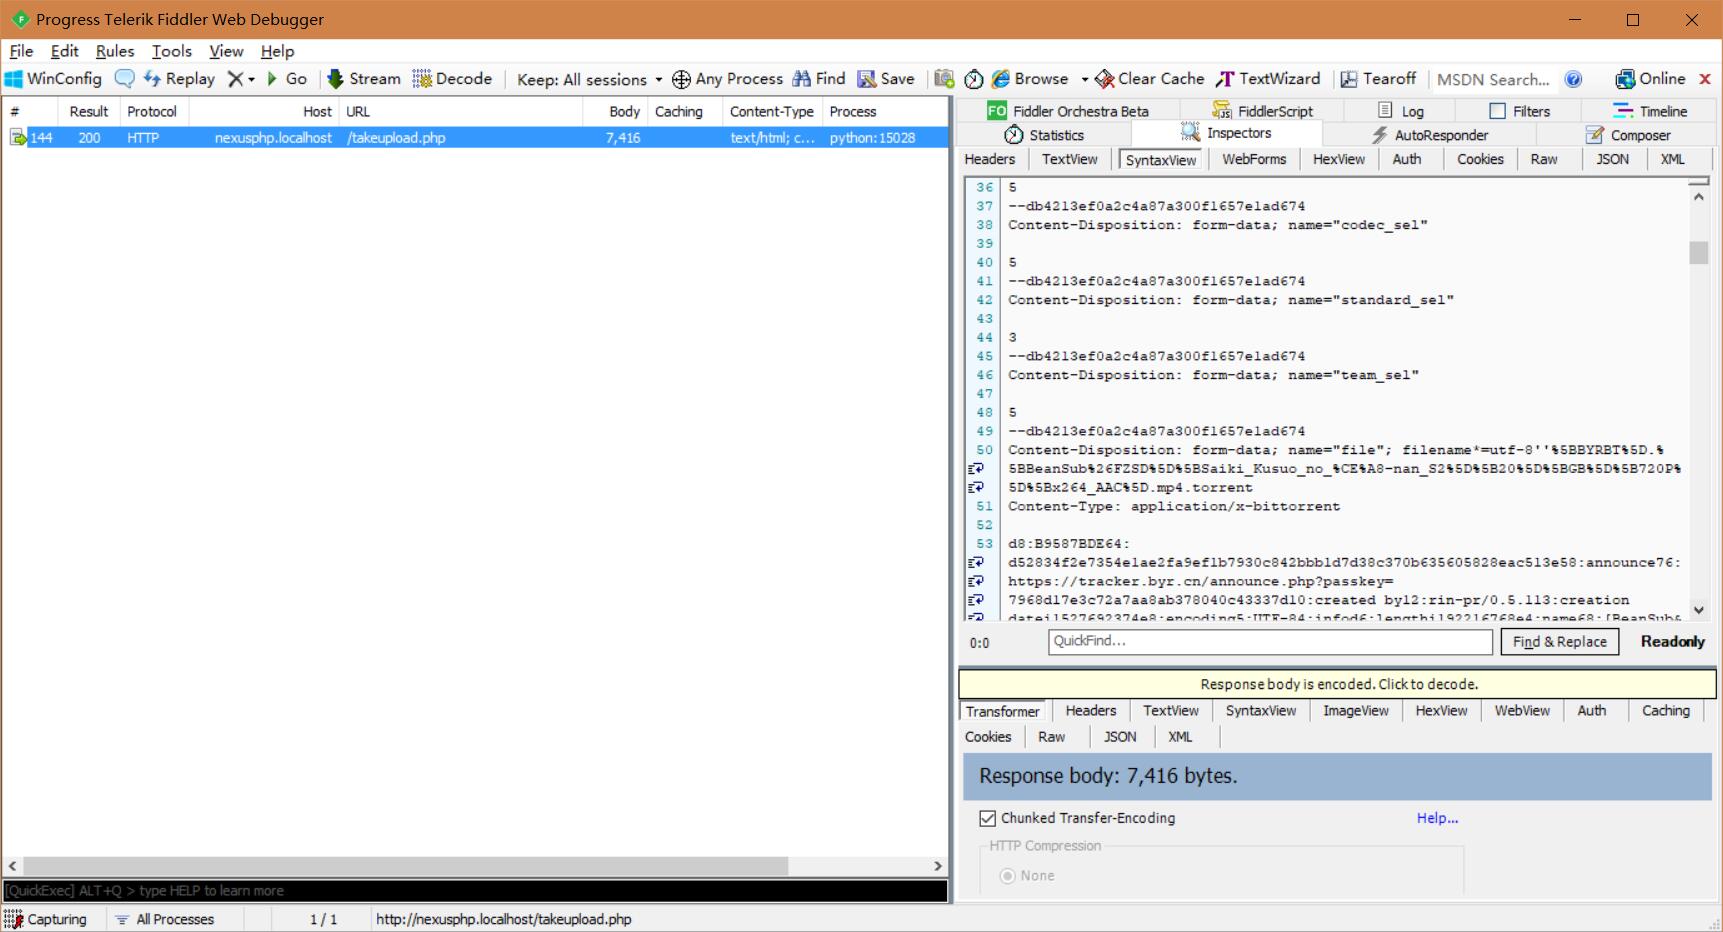1723x932 pixels.
Task: Replay the selected session
Action: [x=179, y=79]
